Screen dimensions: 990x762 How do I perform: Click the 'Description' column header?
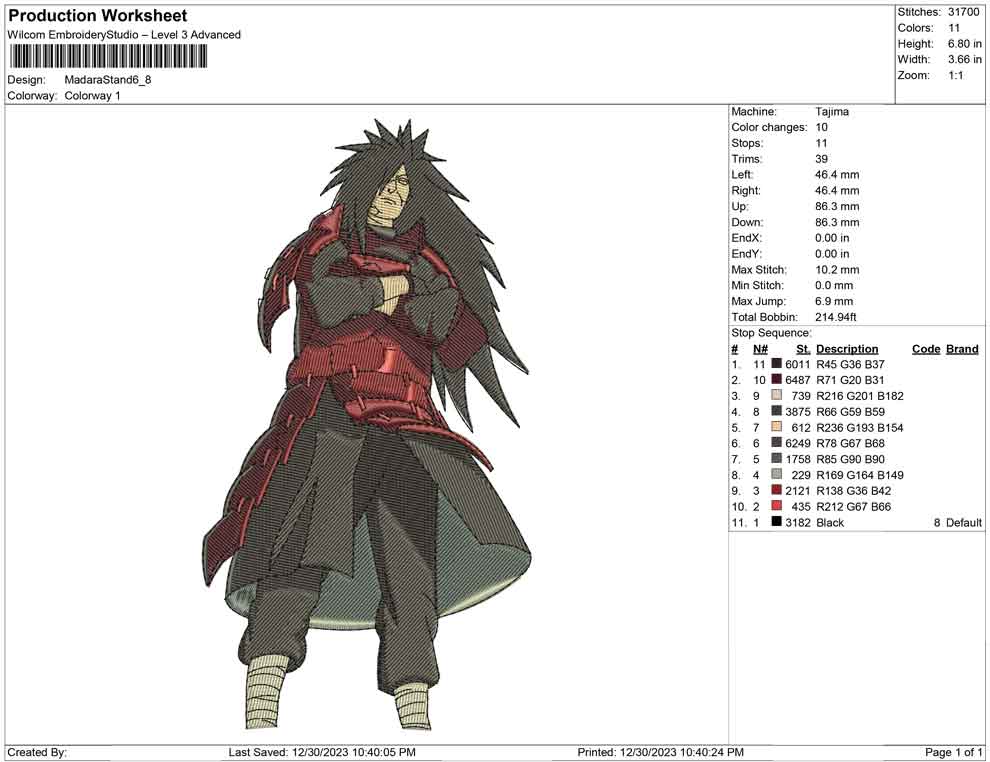(847, 349)
